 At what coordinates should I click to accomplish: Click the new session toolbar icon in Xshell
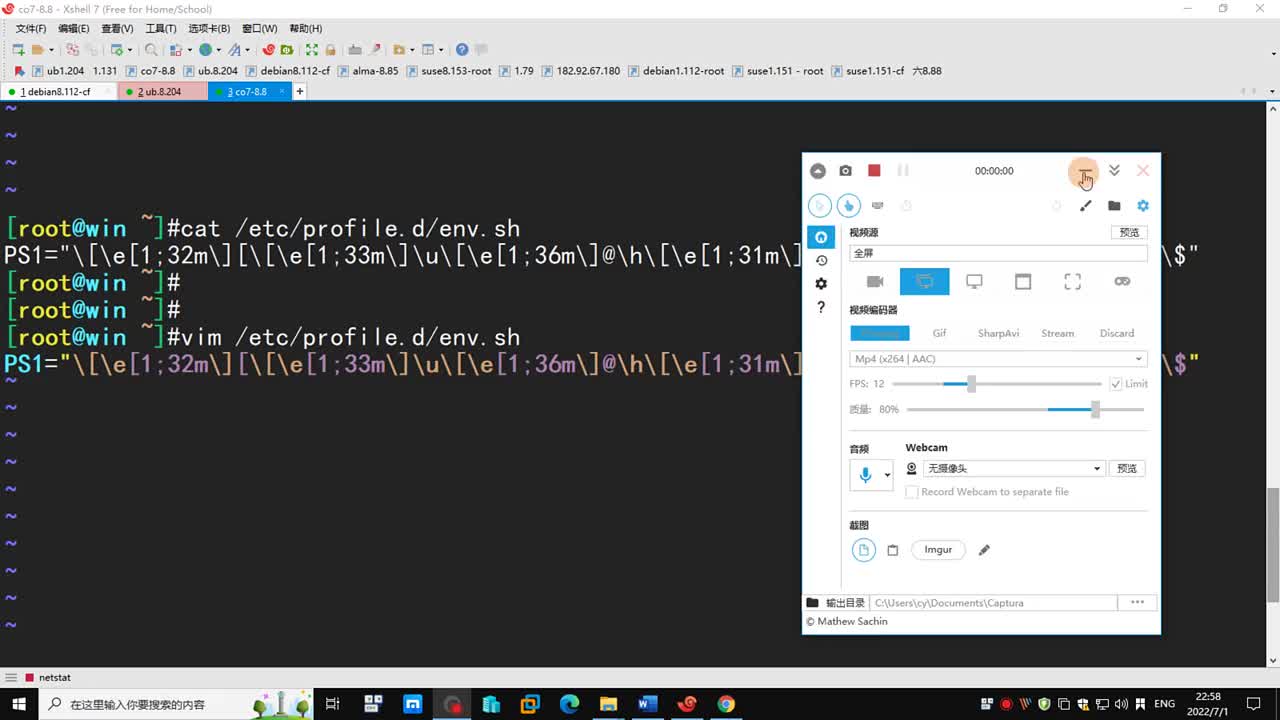pyautogui.click(x=20, y=49)
